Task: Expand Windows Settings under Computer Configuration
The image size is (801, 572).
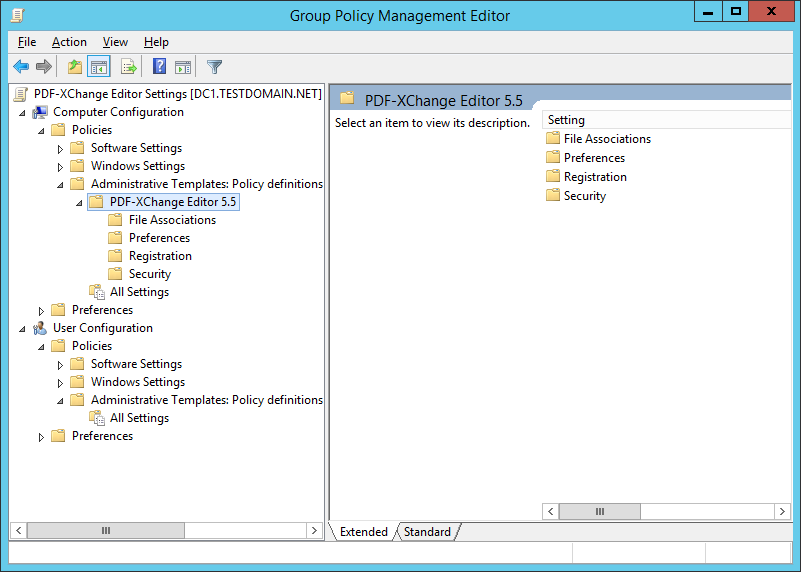Action: pos(60,167)
